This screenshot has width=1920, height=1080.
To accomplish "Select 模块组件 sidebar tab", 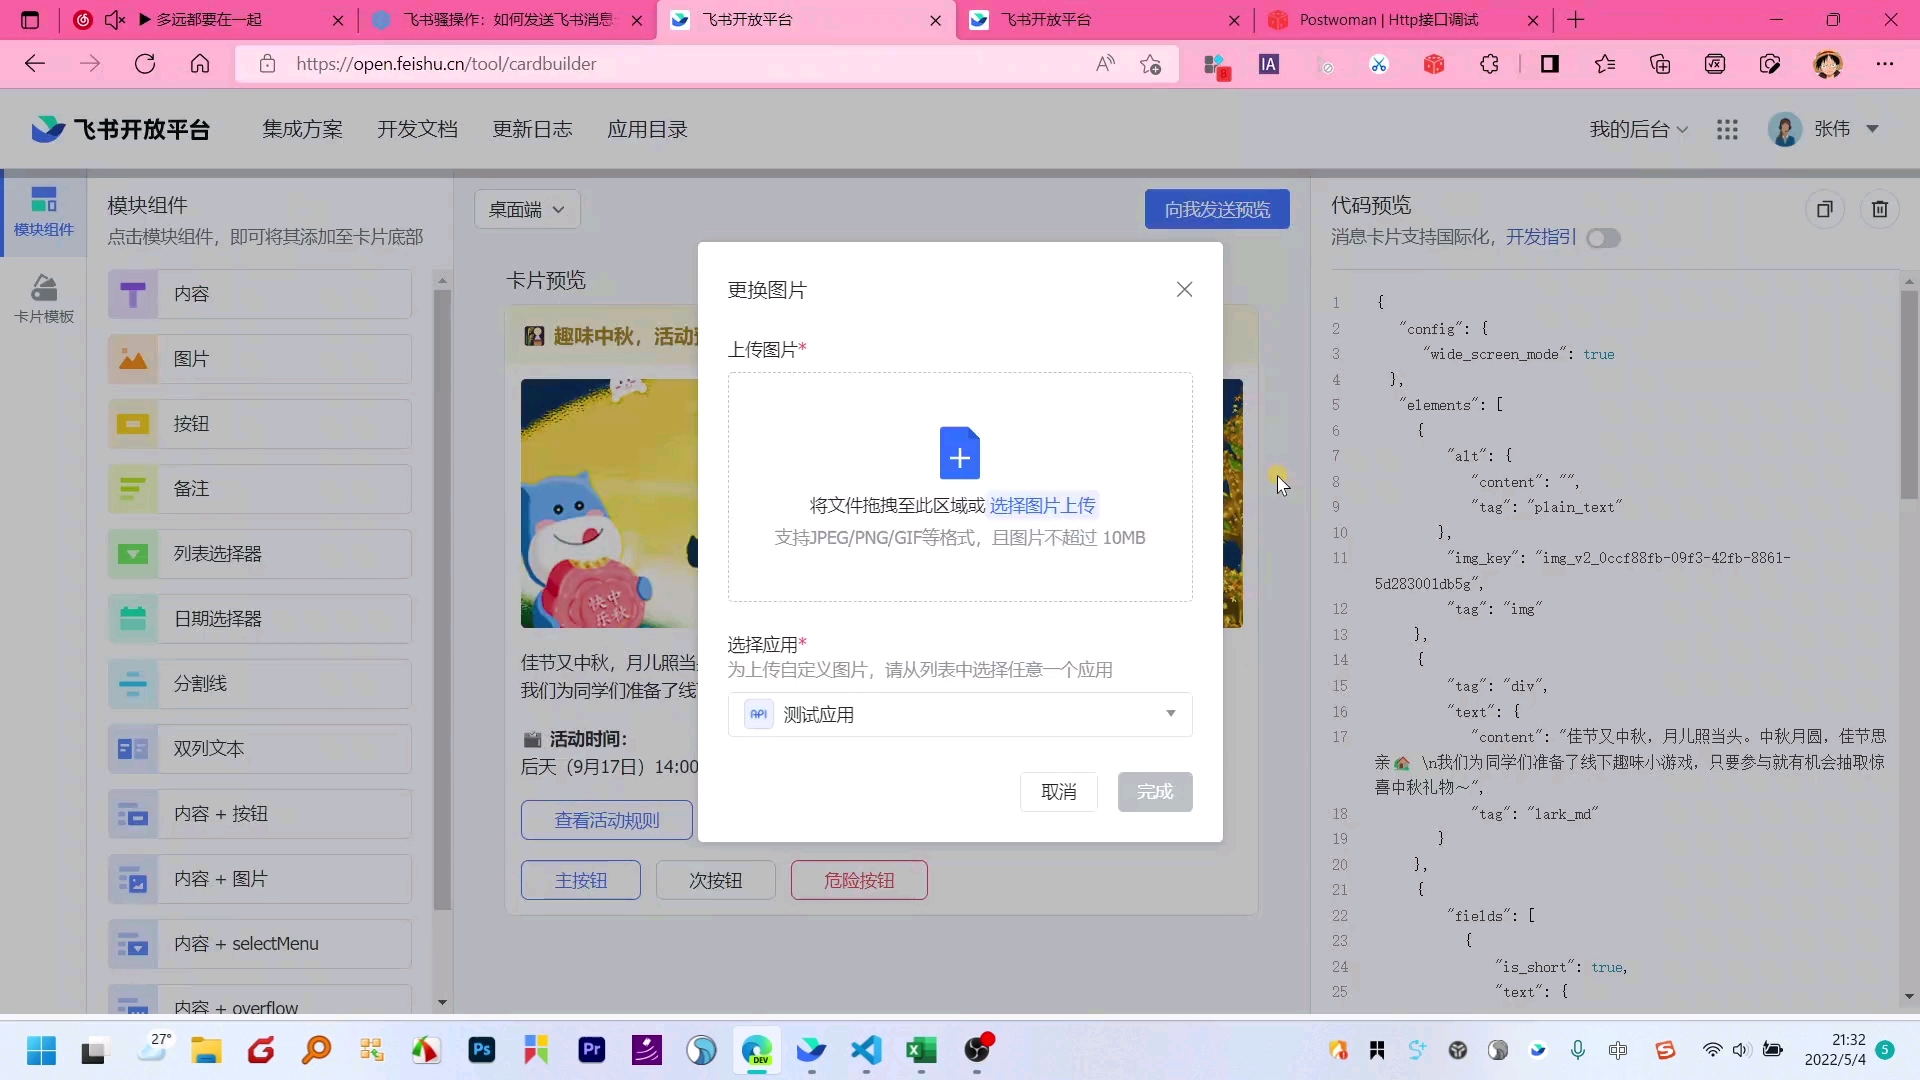I will [43, 212].
